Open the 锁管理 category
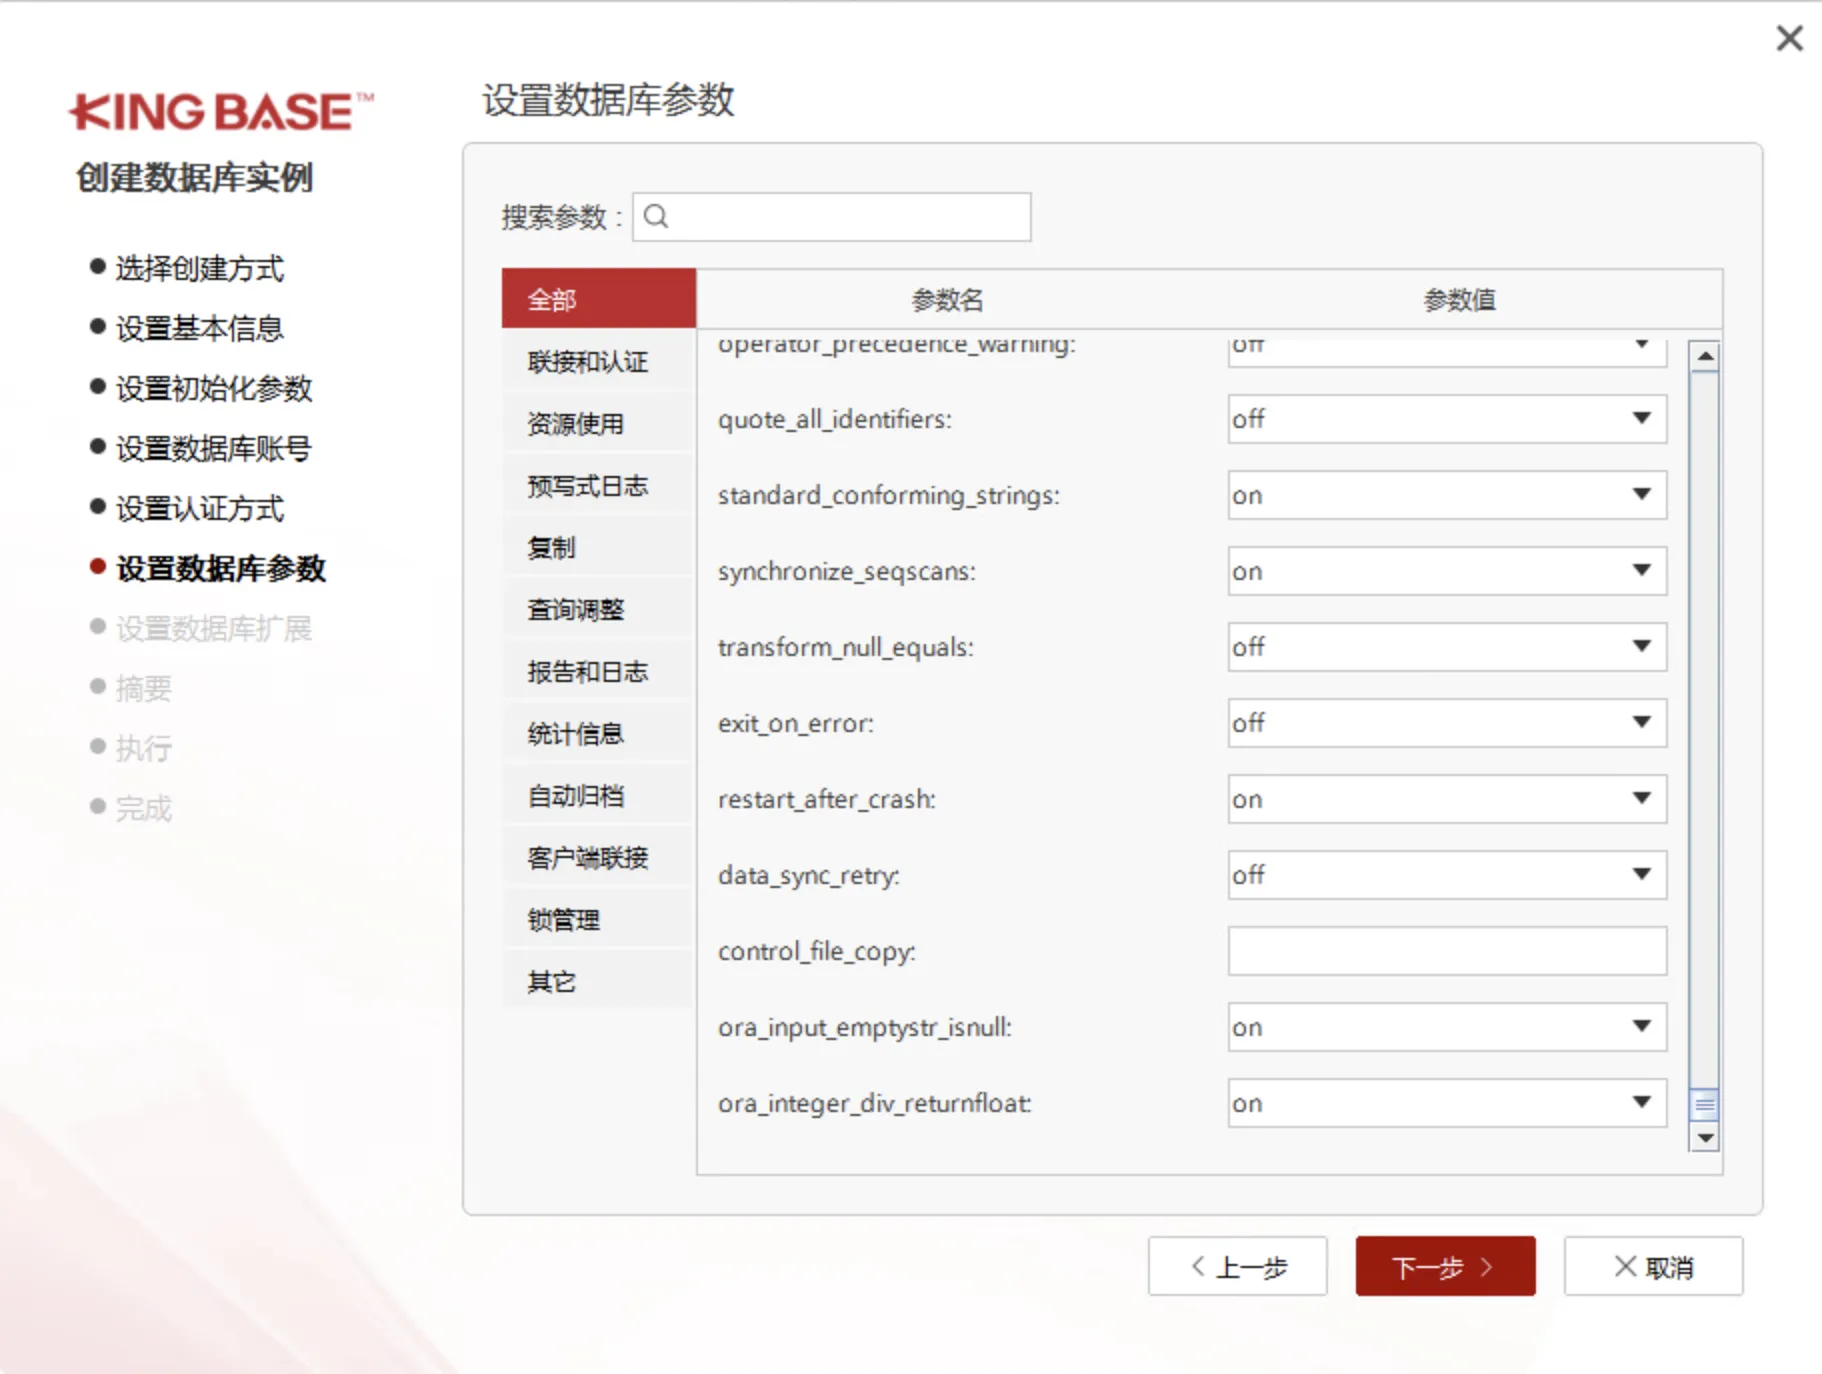The height and width of the screenshot is (1374, 1822). tap(560, 918)
